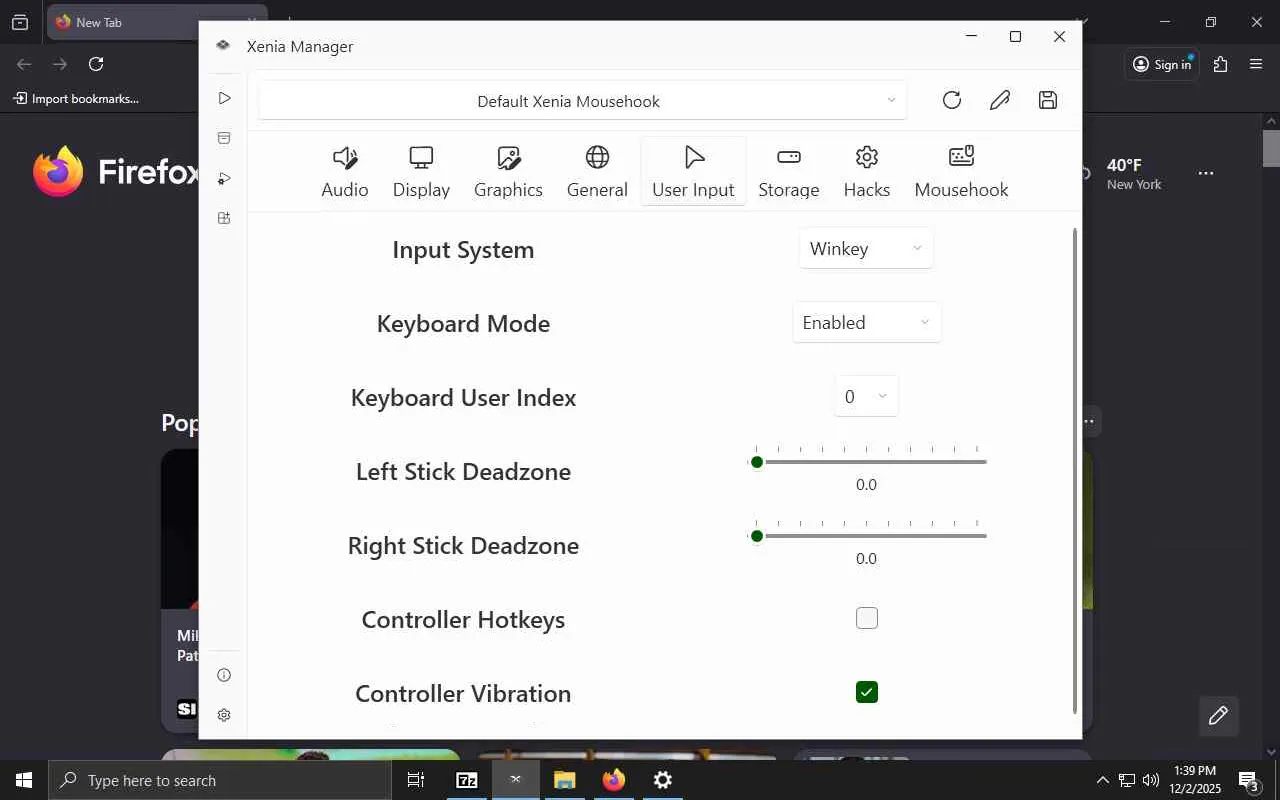Click the Right Stick Deadzone slider handle
This screenshot has width=1280, height=800.
757,536
